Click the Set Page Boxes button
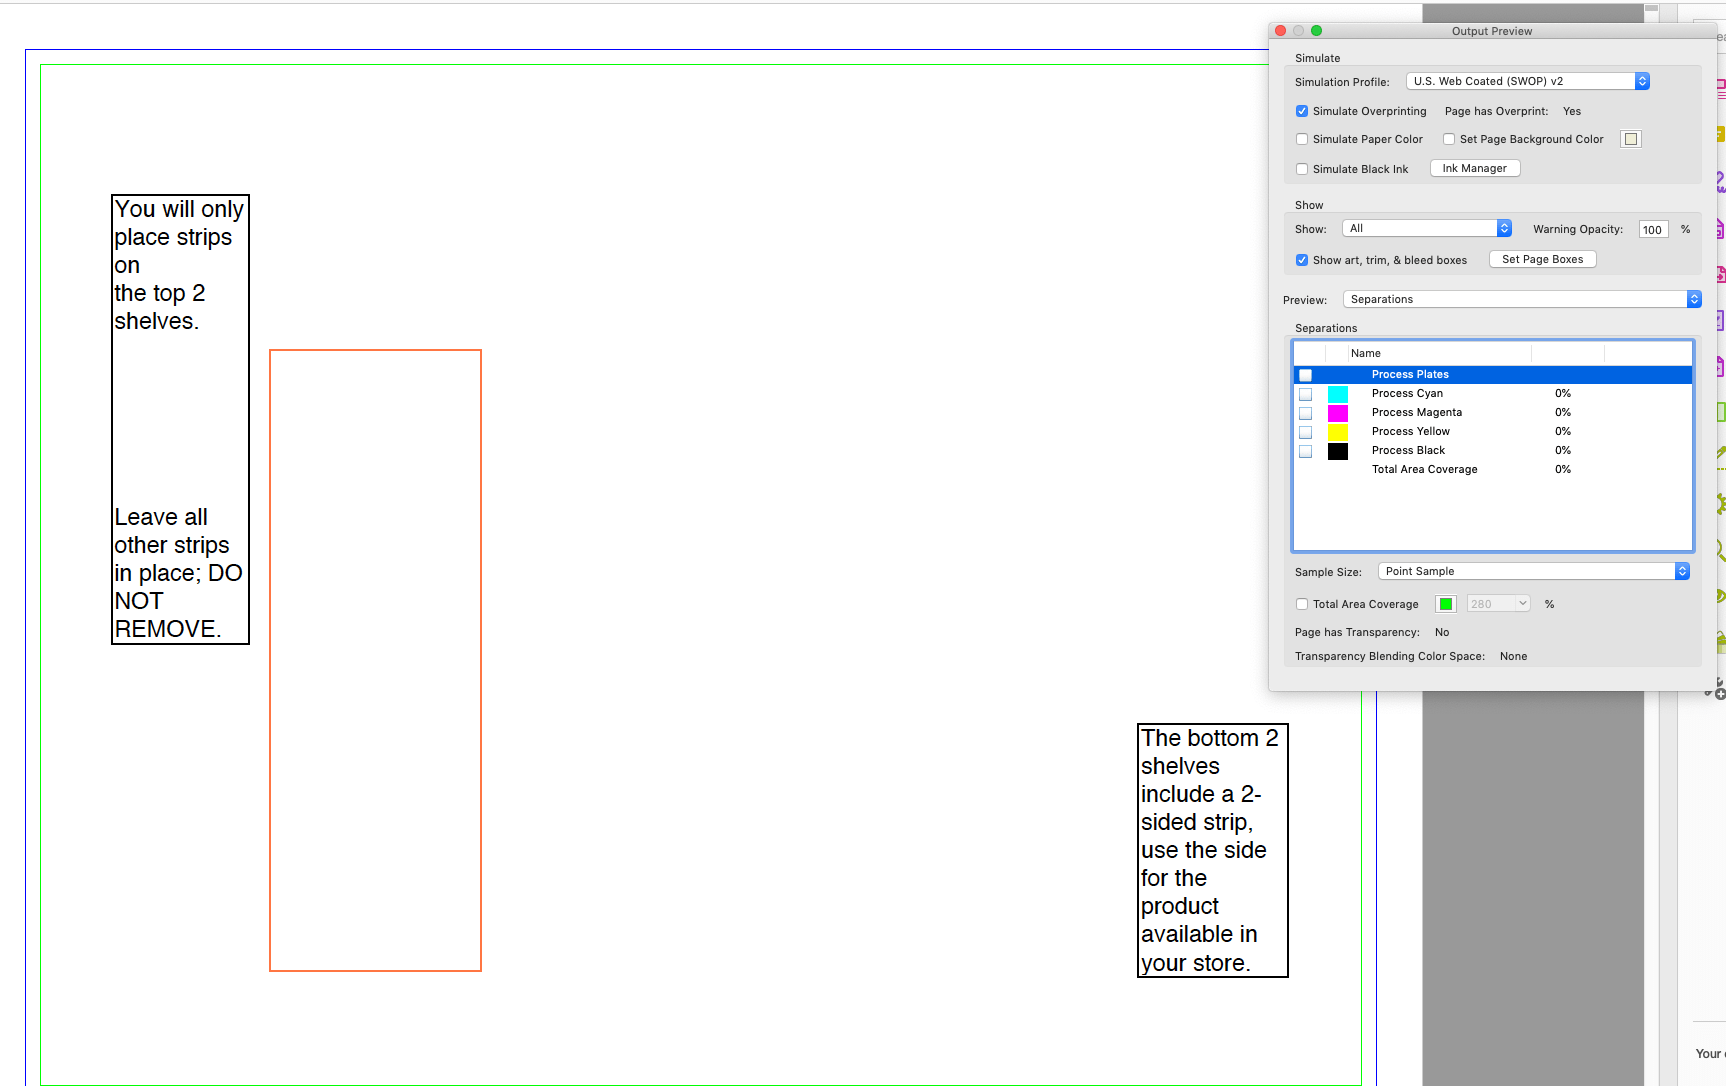Screen dimensions: 1726x1086 tap(1542, 259)
